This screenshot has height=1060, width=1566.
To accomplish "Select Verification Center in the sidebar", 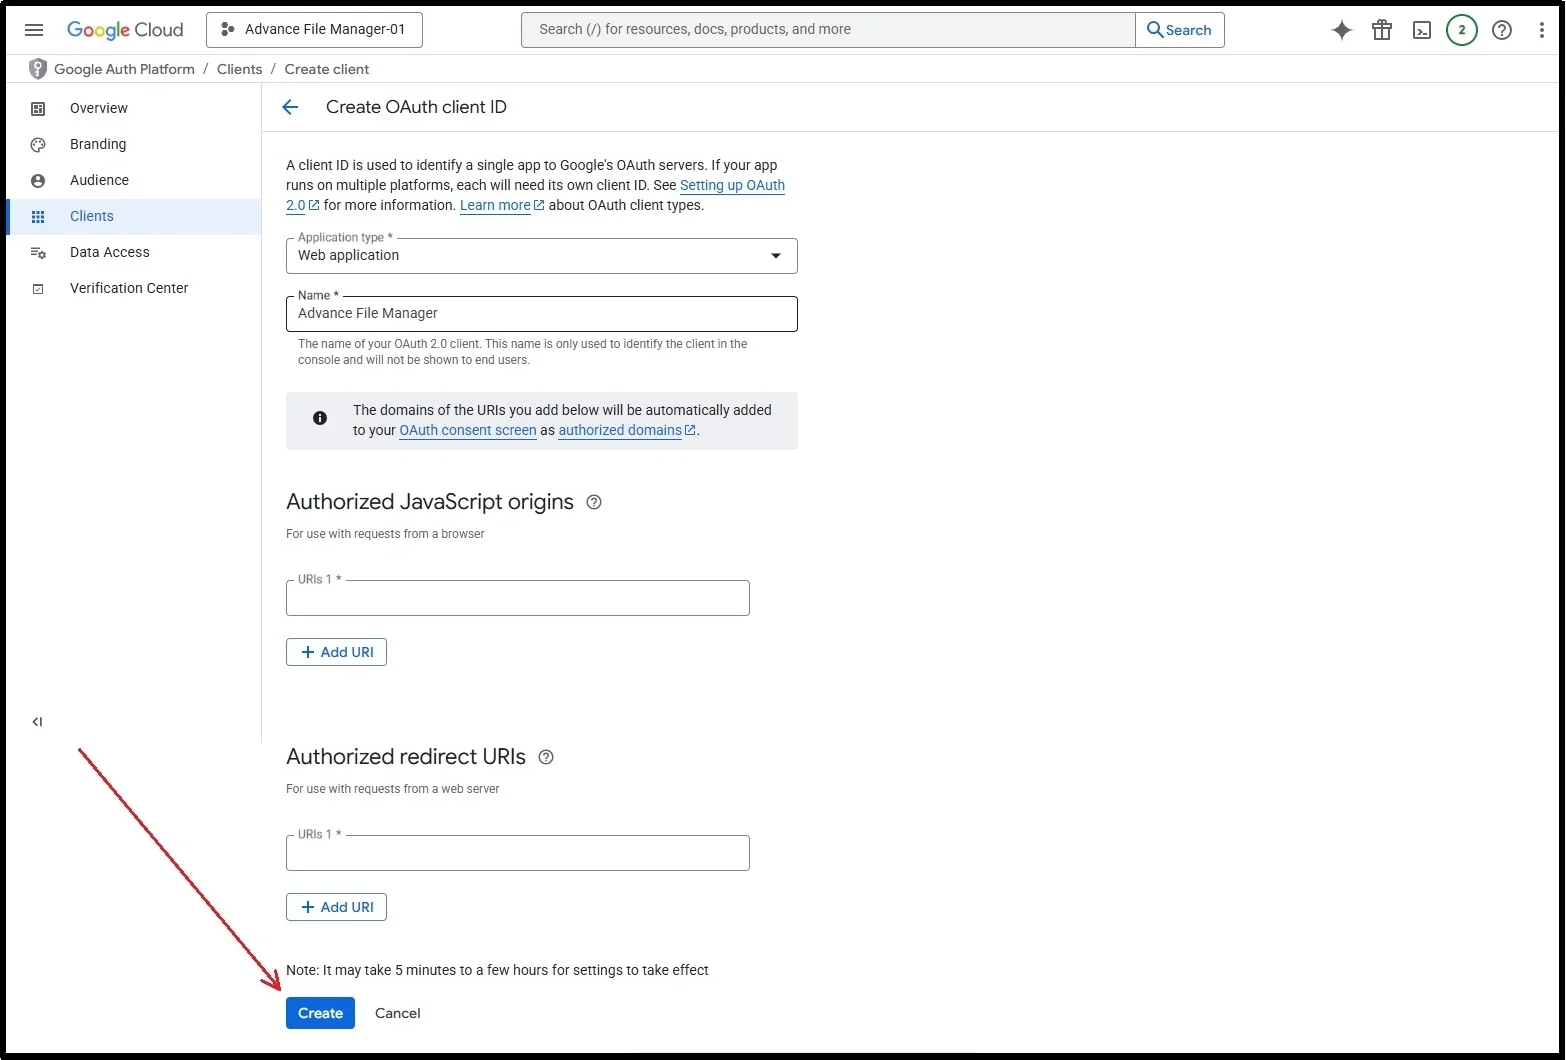I will coord(129,288).
